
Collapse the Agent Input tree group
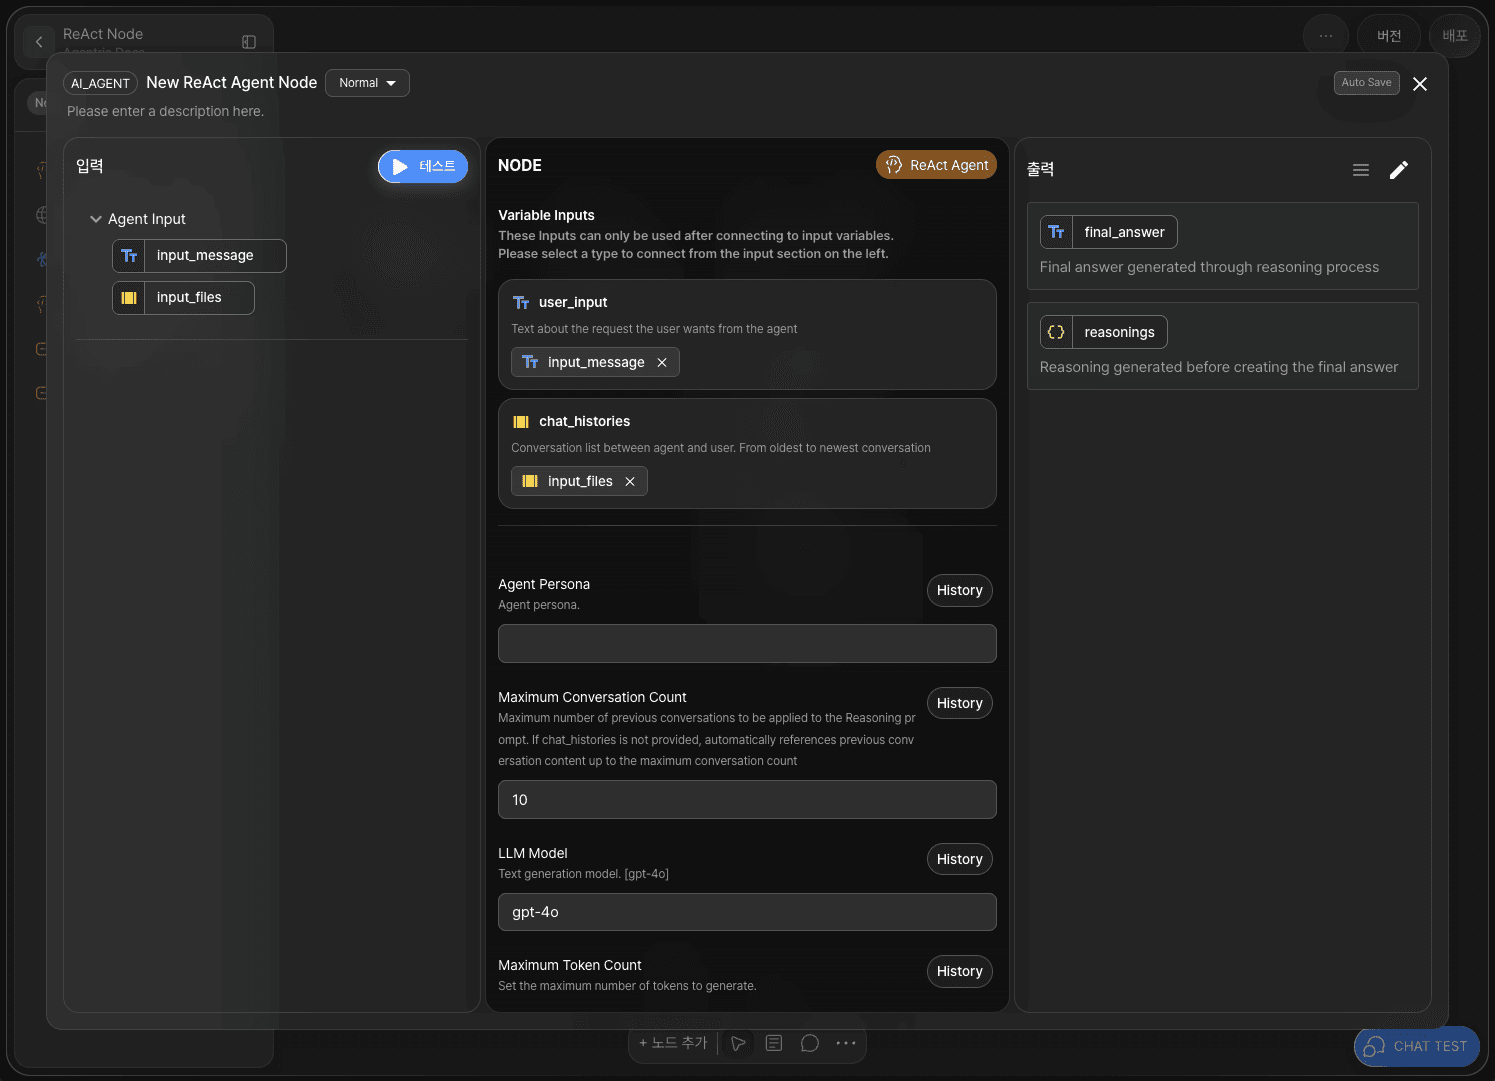(96, 219)
